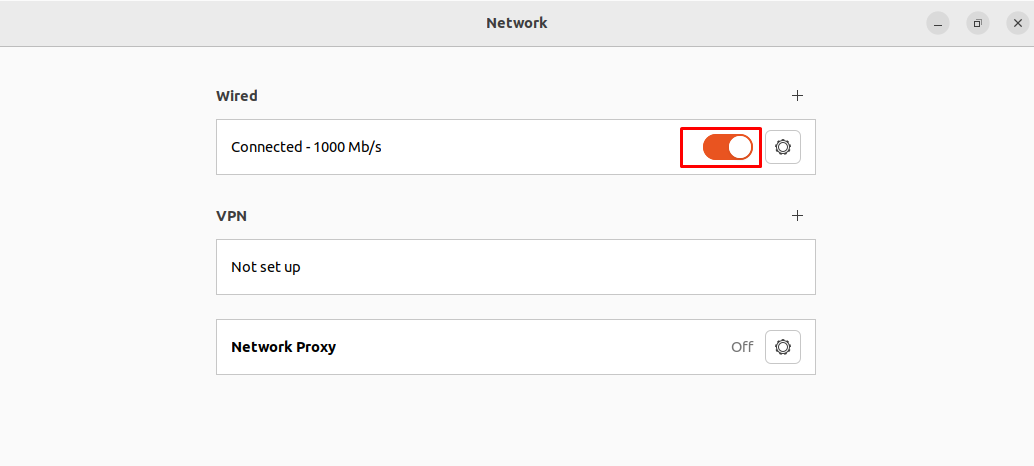Click empty header bar area left of title
This screenshot has width=1034, height=466.
(231, 23)
